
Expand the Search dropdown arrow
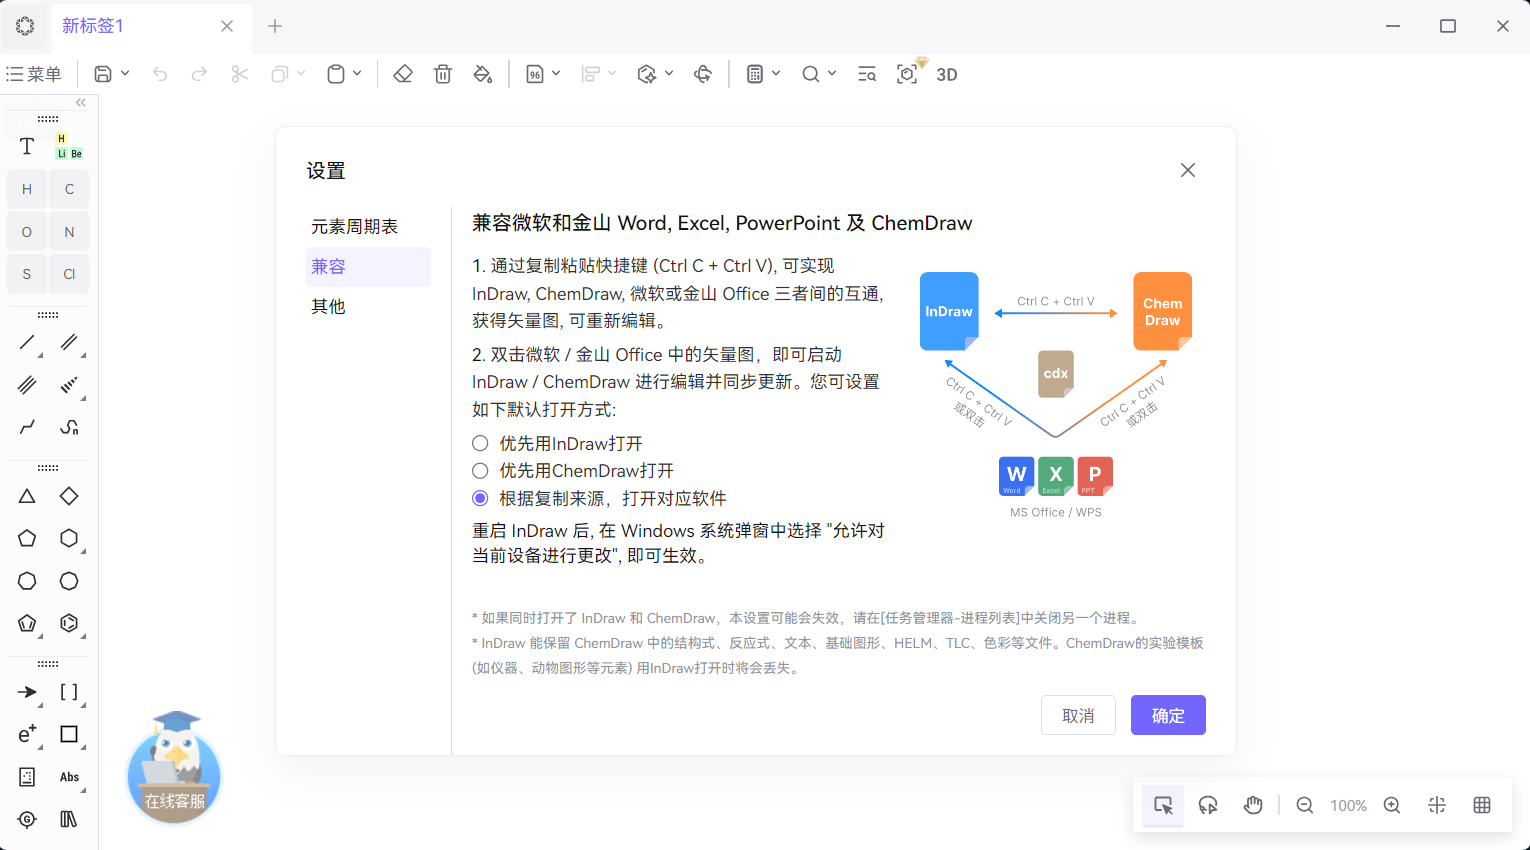(x=832, y=74)
